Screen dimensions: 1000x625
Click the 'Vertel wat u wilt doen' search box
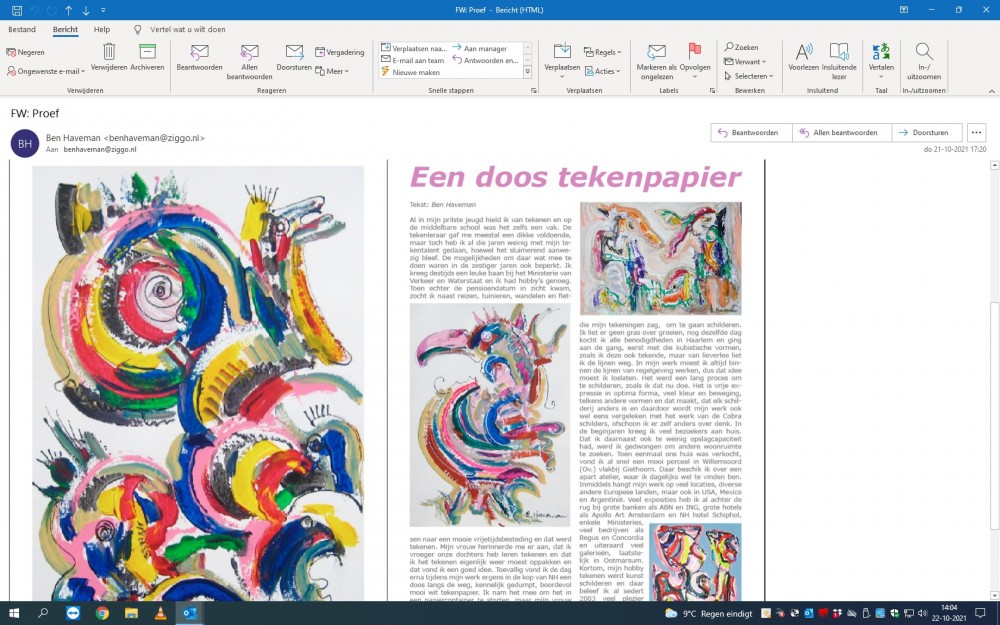tap(188, 29)
